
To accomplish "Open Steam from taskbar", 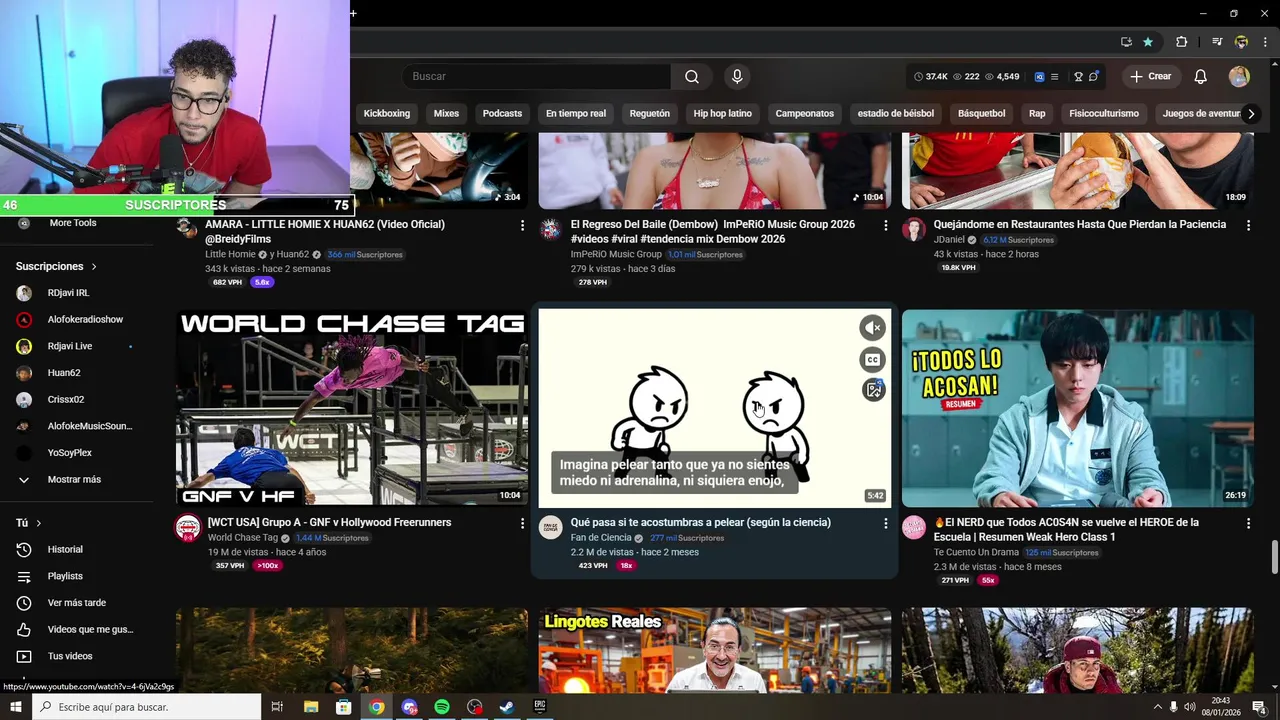I will click(507, 707).
